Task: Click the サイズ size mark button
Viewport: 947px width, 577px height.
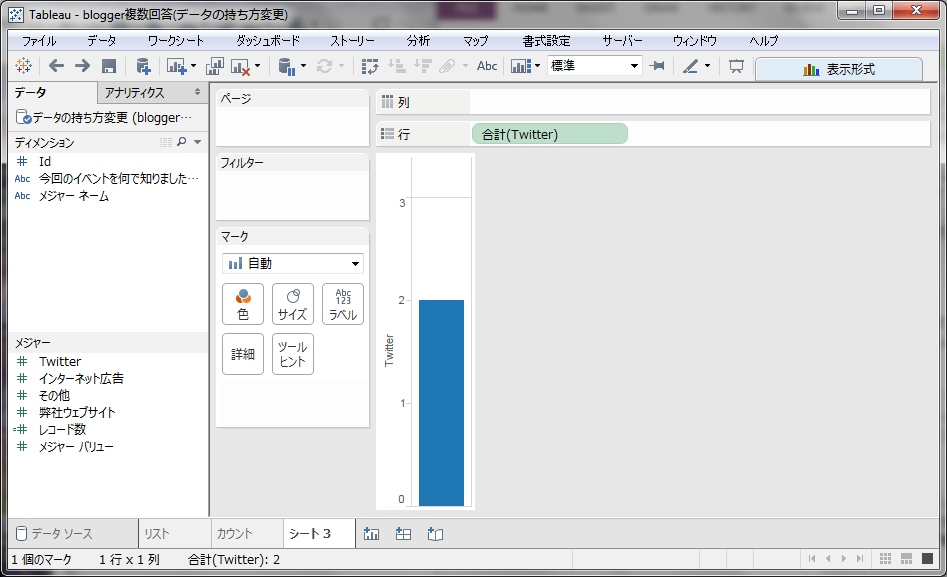Action: click(x=293, y=304)
